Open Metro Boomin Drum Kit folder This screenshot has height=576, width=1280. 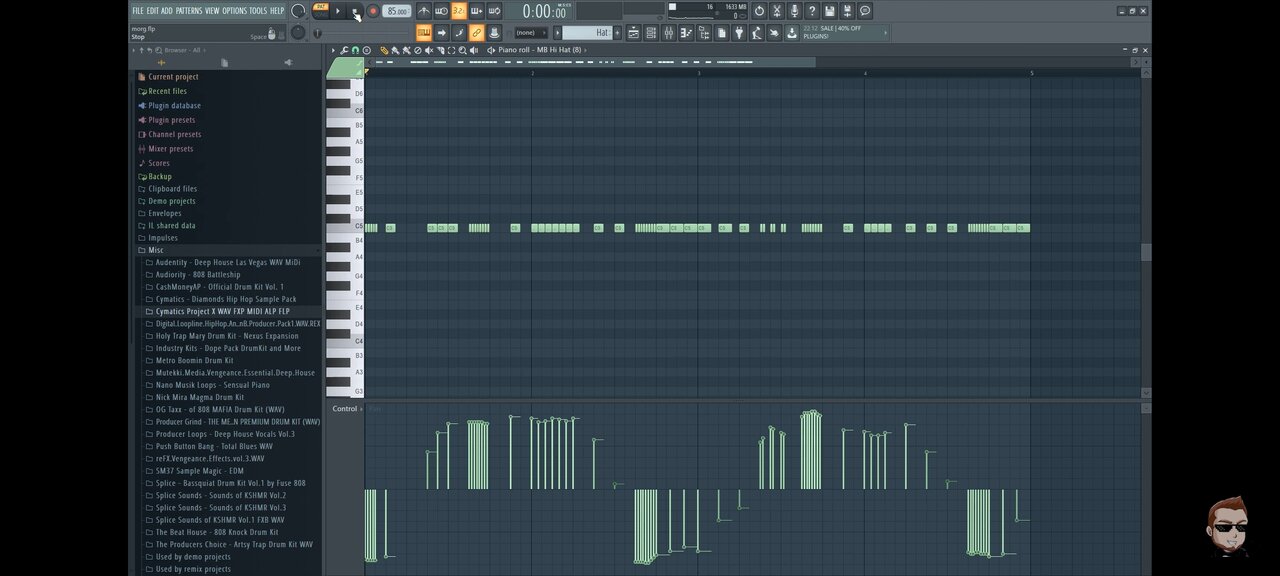point(194,361)
